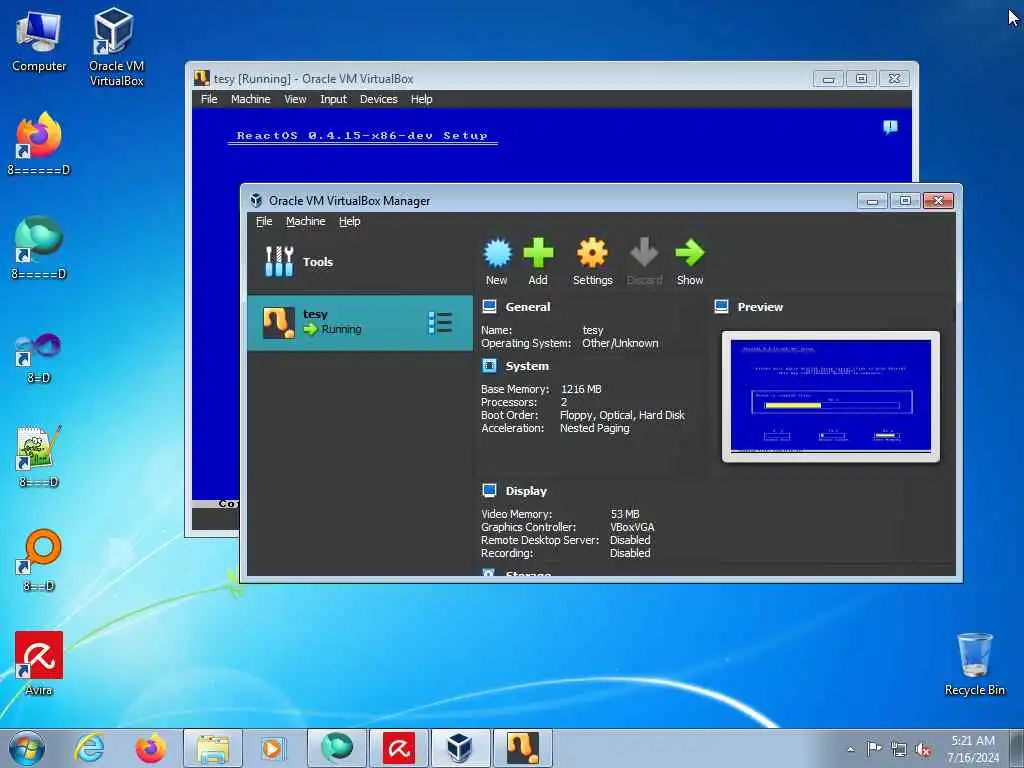Open Help menu in VirtualBox Manager
The width and height of the screenshot is (1024, 768).
349,221
